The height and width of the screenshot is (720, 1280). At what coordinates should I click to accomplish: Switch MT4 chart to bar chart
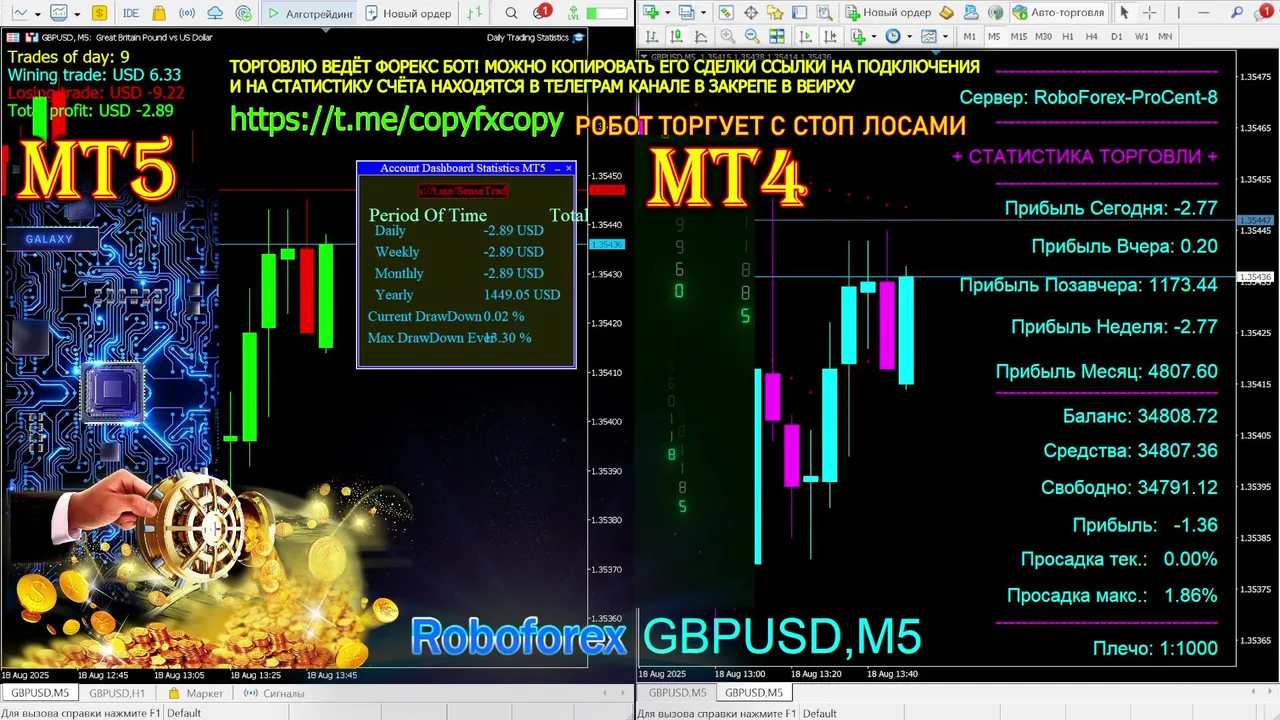[x=651, y=36]
